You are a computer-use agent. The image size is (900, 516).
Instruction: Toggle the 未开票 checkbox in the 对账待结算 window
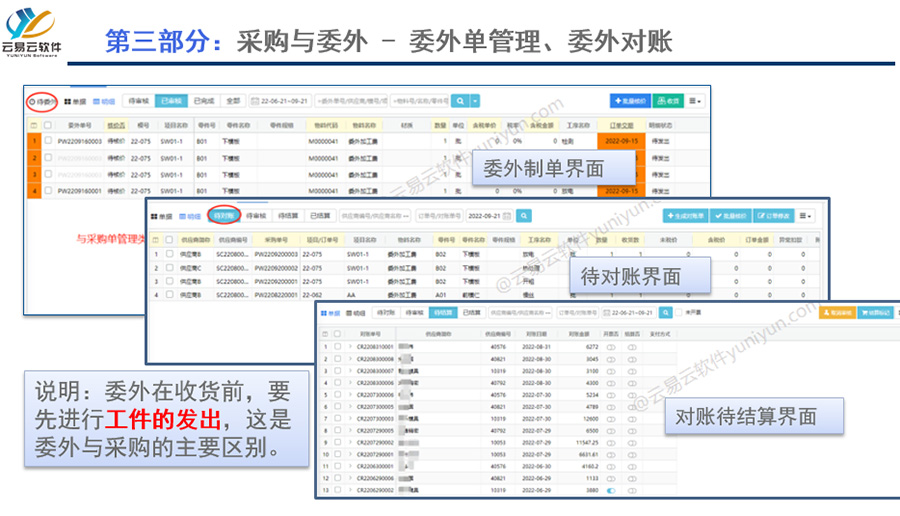pos(679,313)
